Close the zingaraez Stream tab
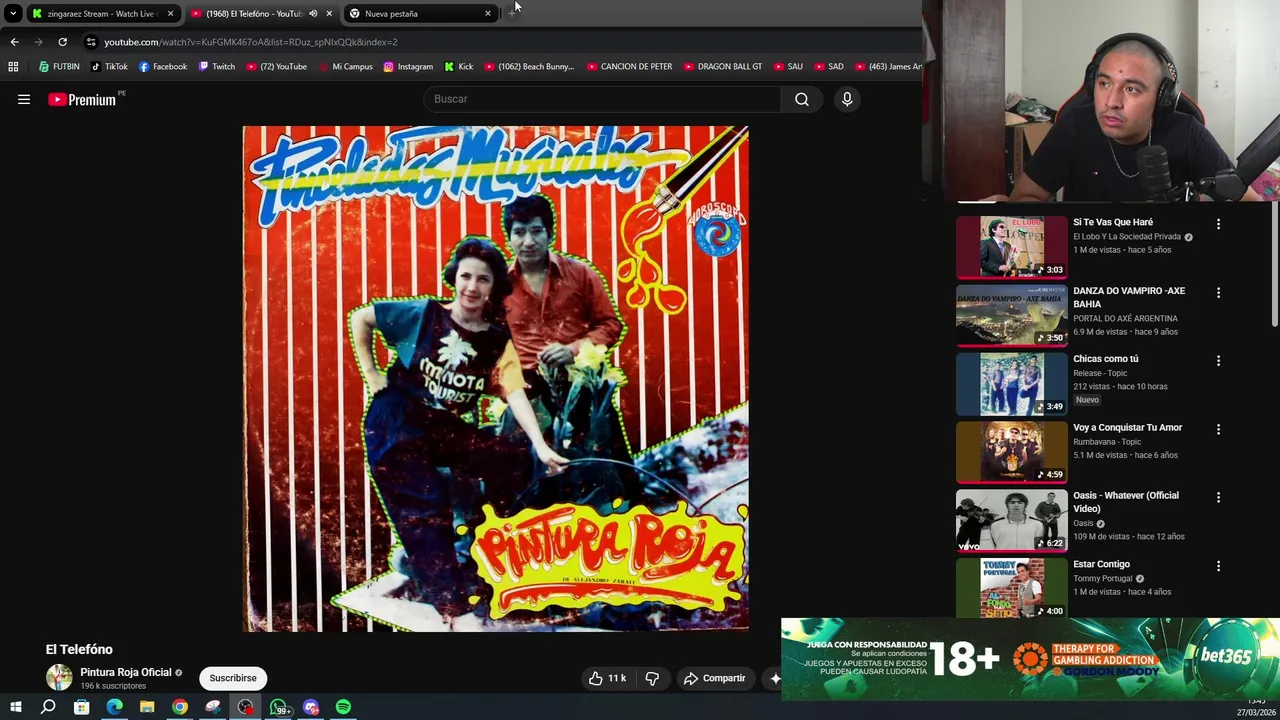The width and height of the screenshot is (1280, 720). pos(170,14)
